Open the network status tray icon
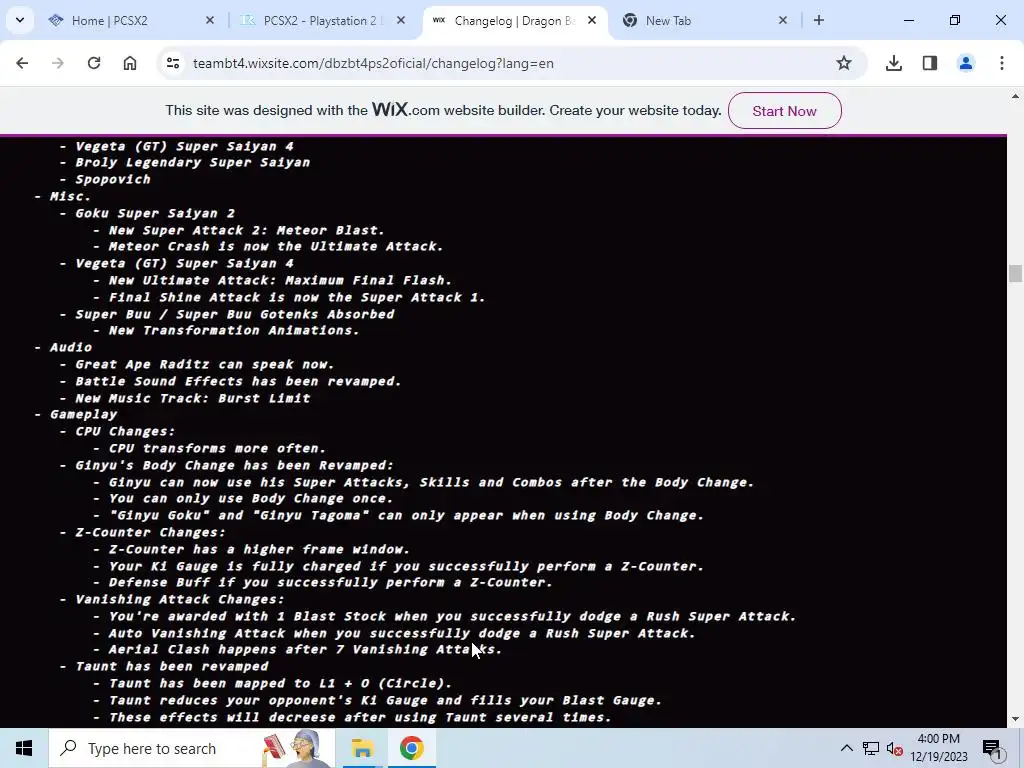Screen dimensions: 1024x768 tap(871, 748)
